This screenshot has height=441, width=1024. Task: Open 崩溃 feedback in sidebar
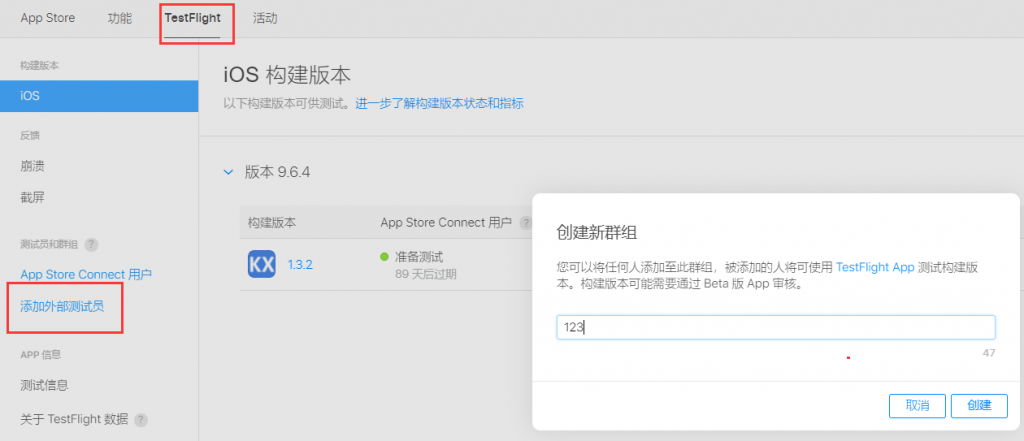32,166
